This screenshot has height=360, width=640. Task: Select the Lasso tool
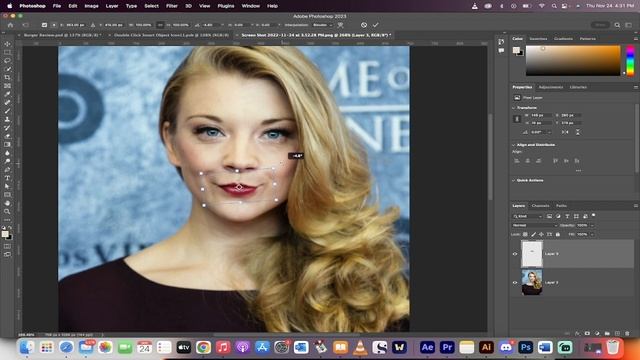pos(7,60)
